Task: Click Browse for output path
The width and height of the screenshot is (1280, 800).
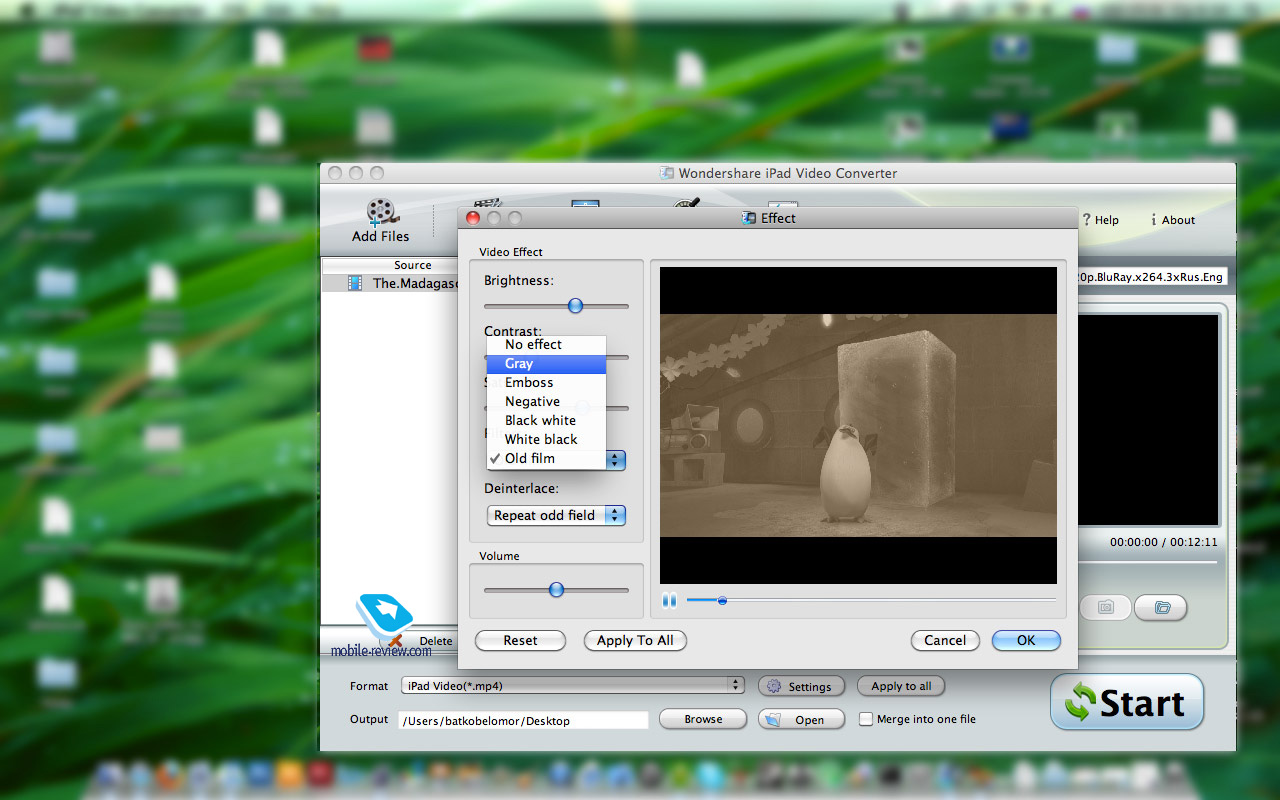Action: 703,719
